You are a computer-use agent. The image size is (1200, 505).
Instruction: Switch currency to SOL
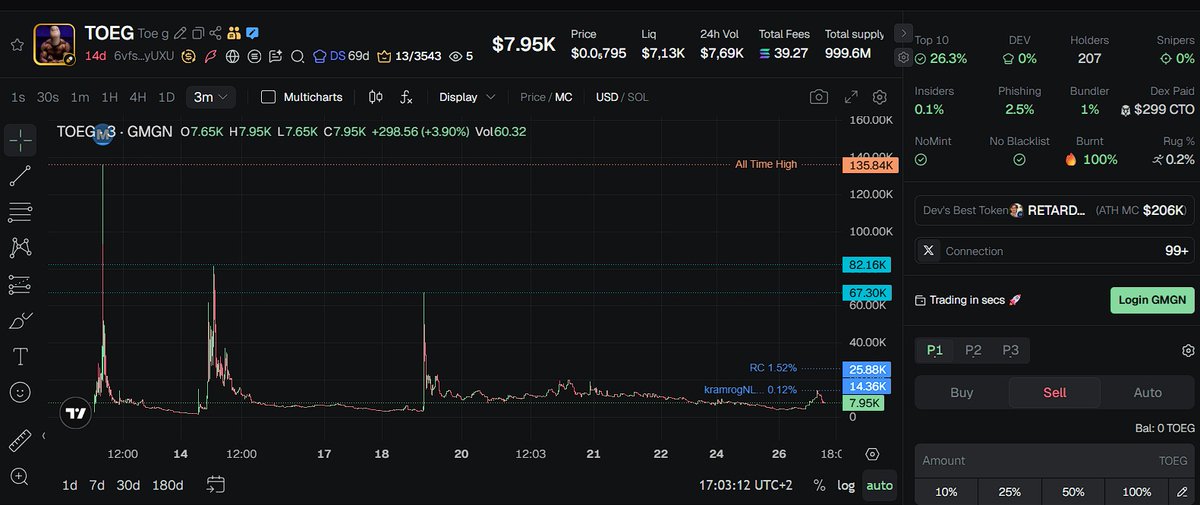tap(637, 97)
